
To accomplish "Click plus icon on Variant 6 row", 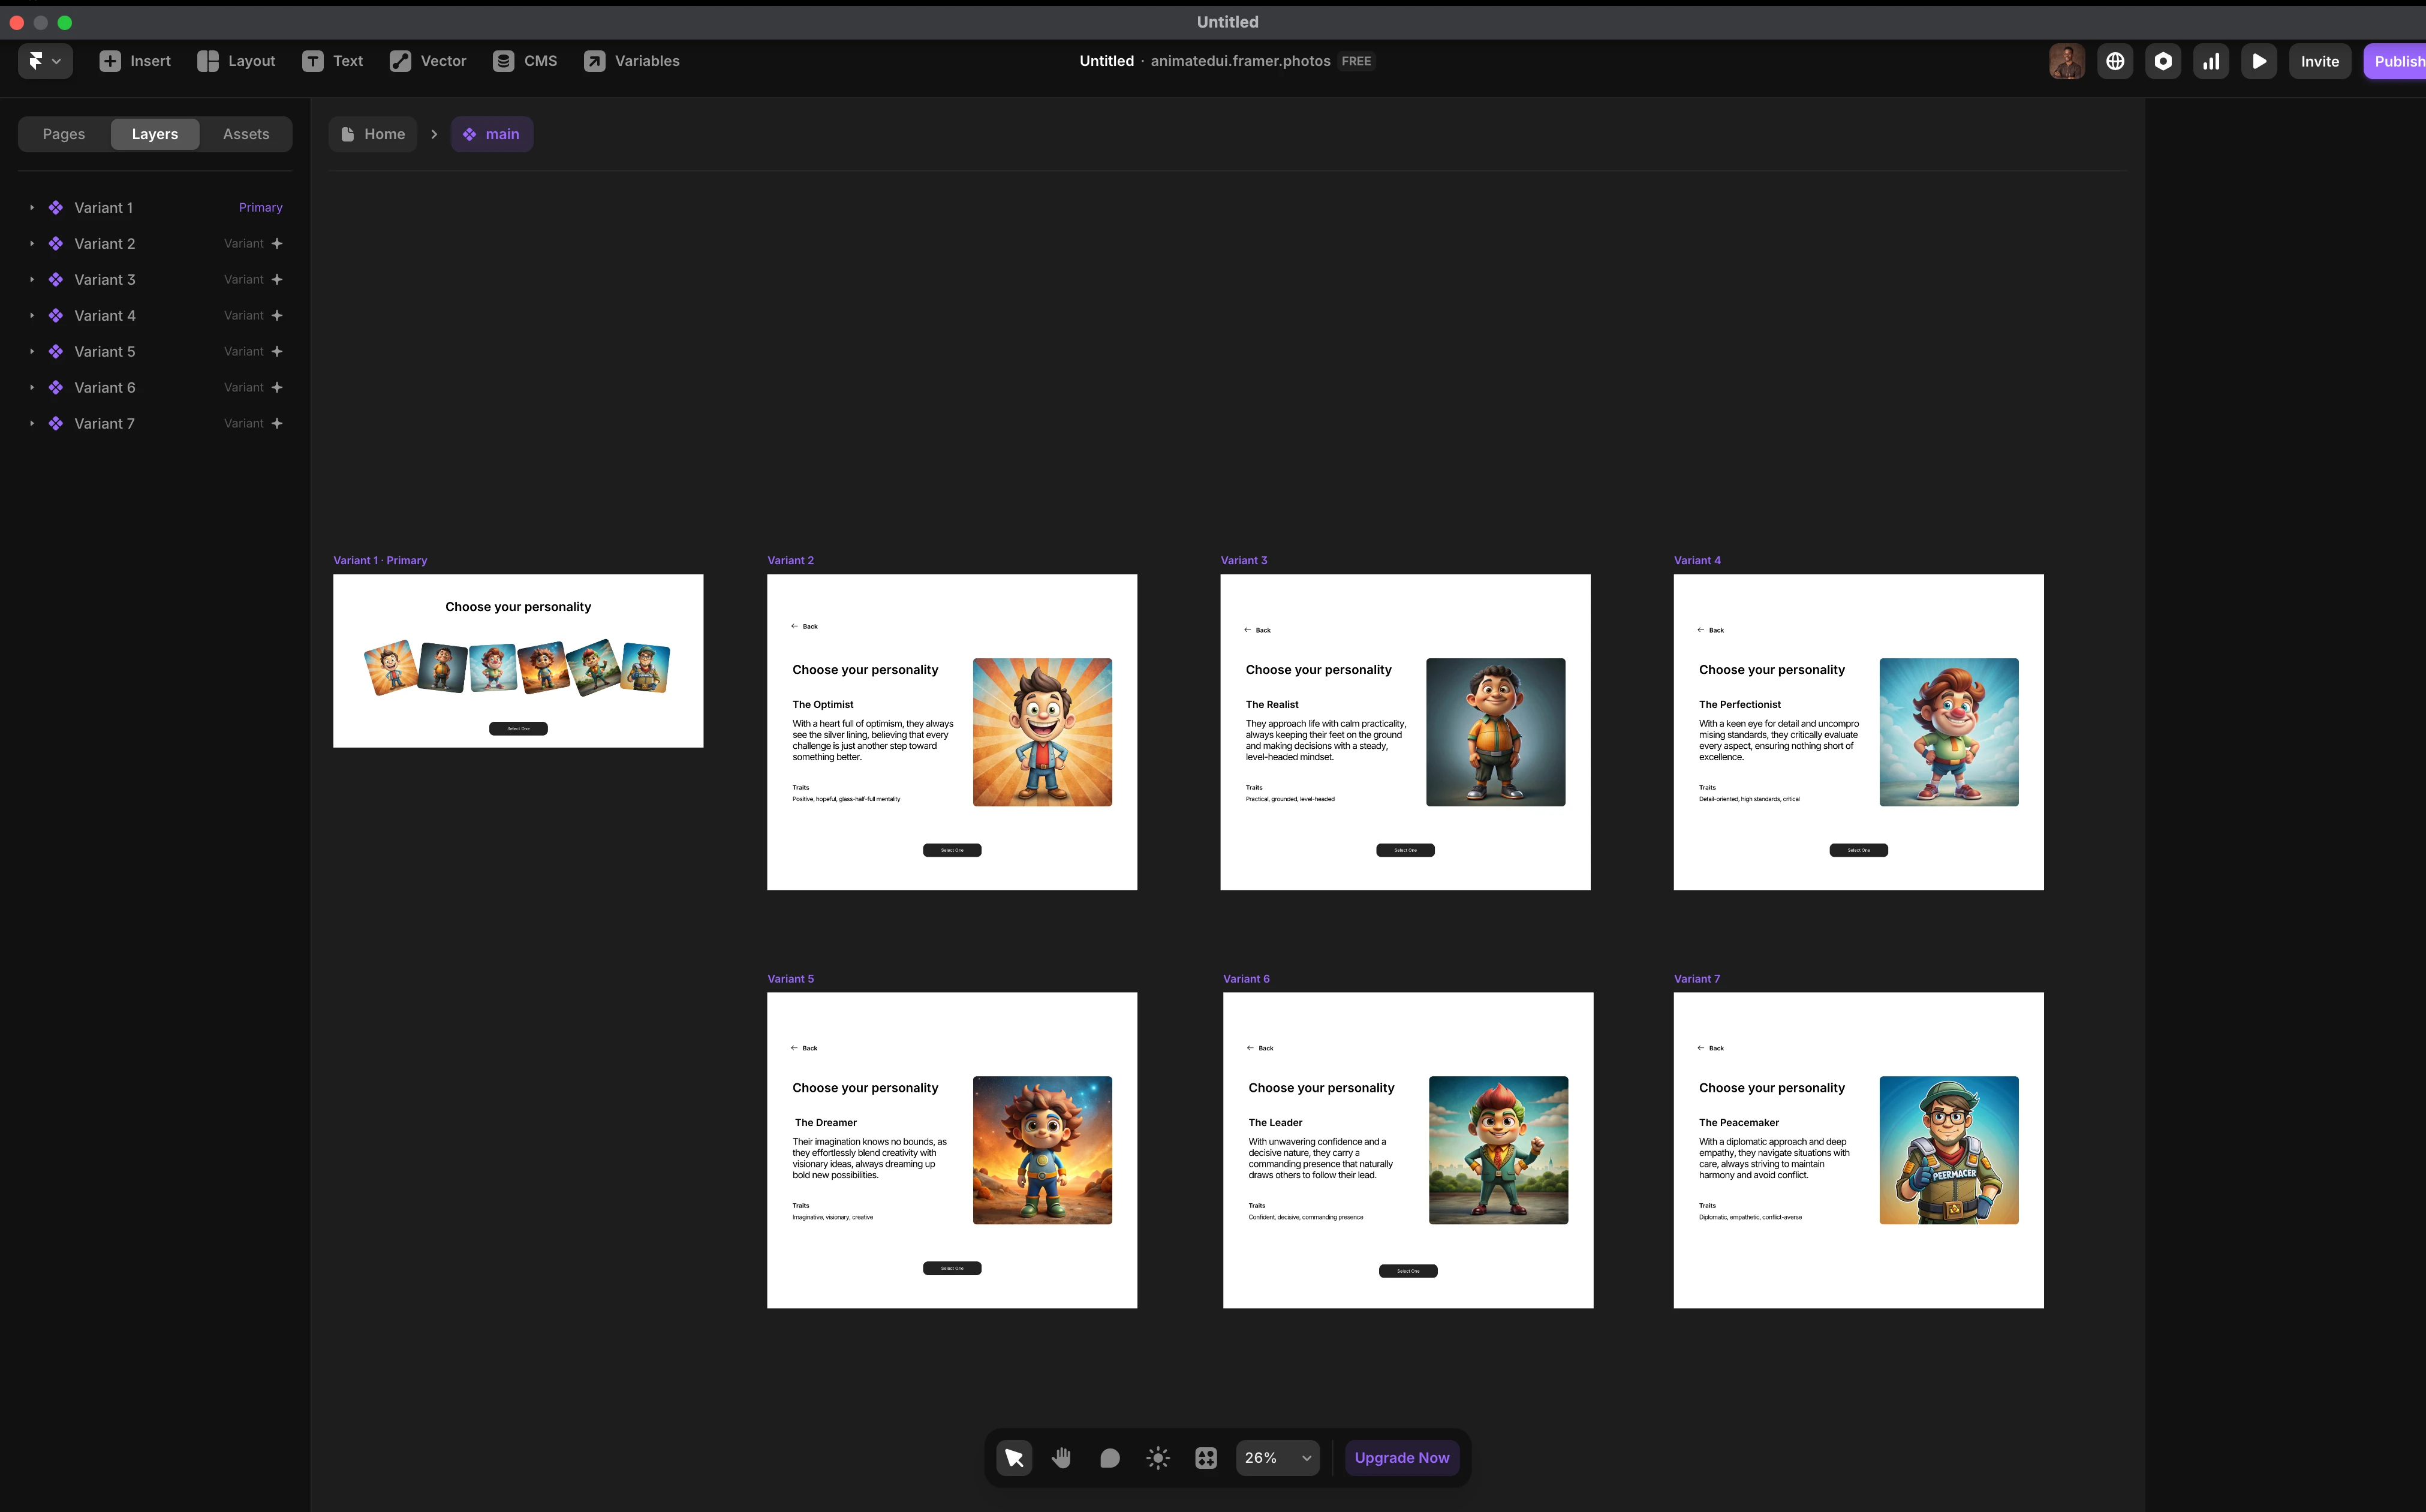I will pos(277,388).
